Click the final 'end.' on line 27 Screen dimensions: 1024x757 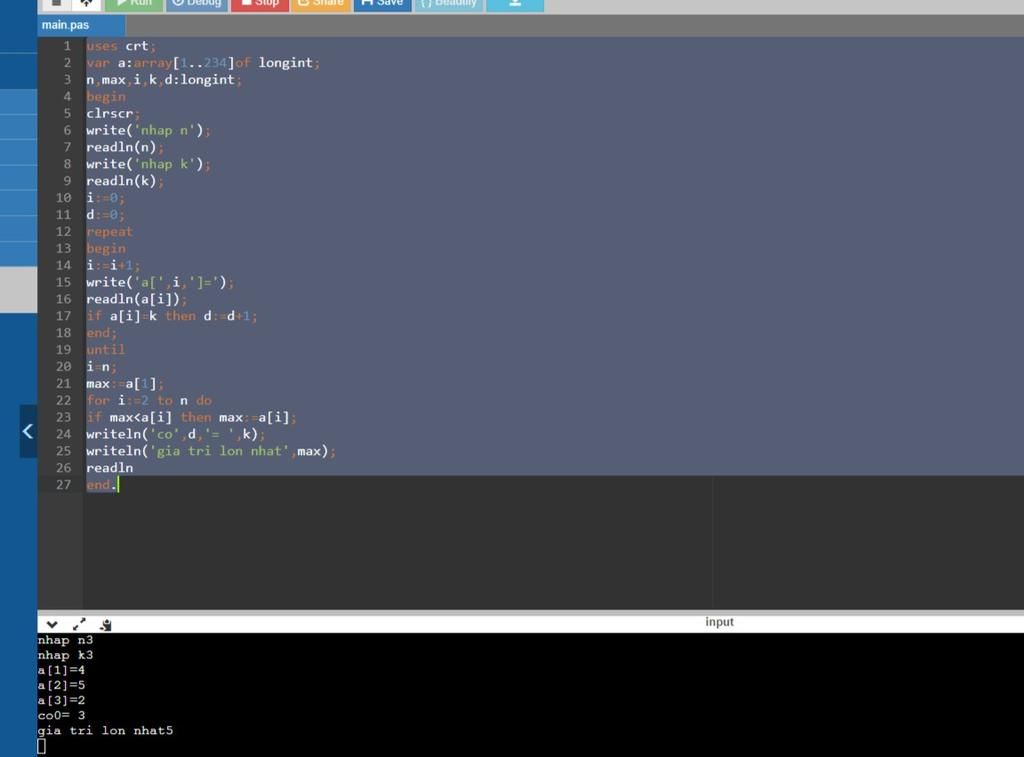[x=101, y=485]
